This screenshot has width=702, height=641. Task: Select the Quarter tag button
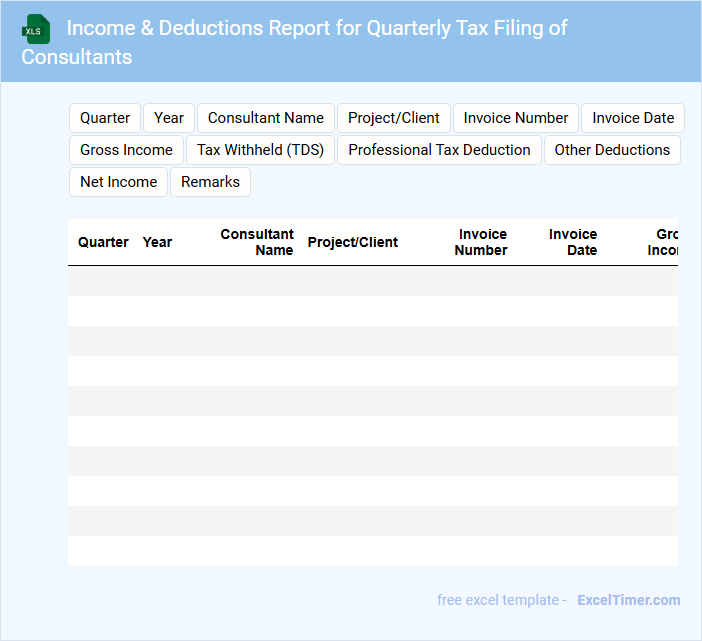[x=105, y=118]
